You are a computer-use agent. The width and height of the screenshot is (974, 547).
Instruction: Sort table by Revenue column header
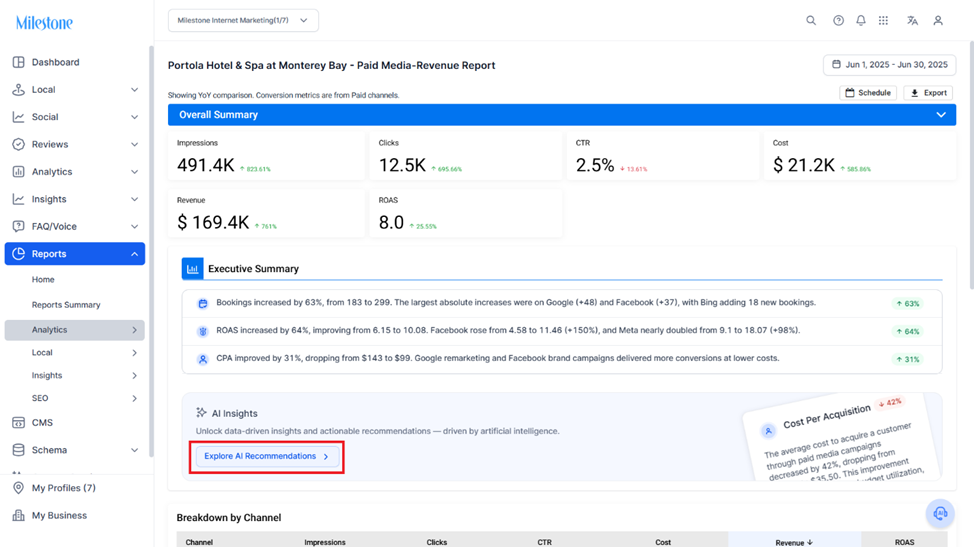tap(794, 542)
